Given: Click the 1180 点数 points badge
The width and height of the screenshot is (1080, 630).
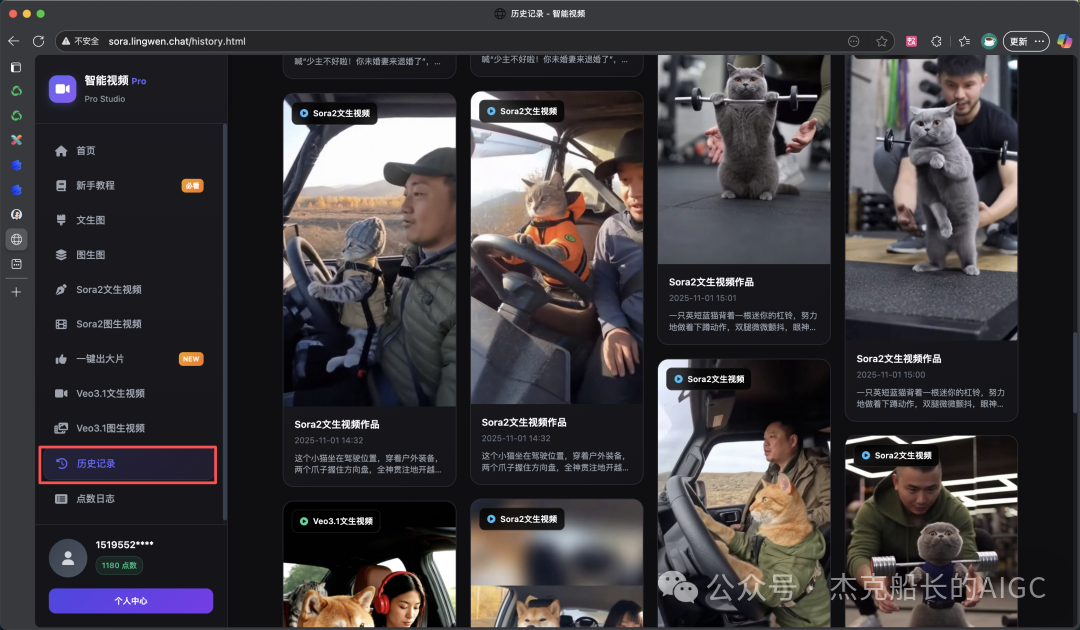Looking at the screenshot, I should tap(119, 565).
